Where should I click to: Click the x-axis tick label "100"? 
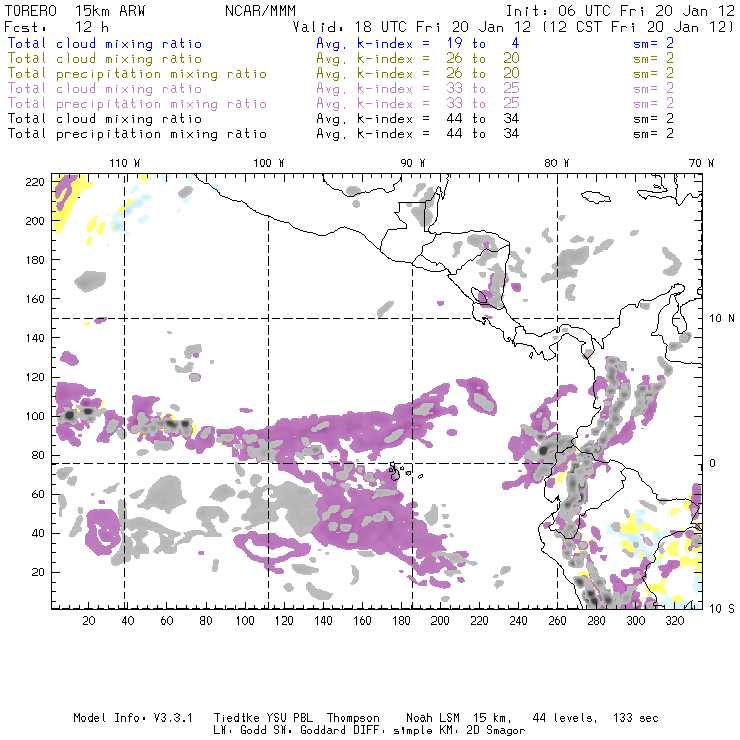pyautogui.click(x=245, y=621)
